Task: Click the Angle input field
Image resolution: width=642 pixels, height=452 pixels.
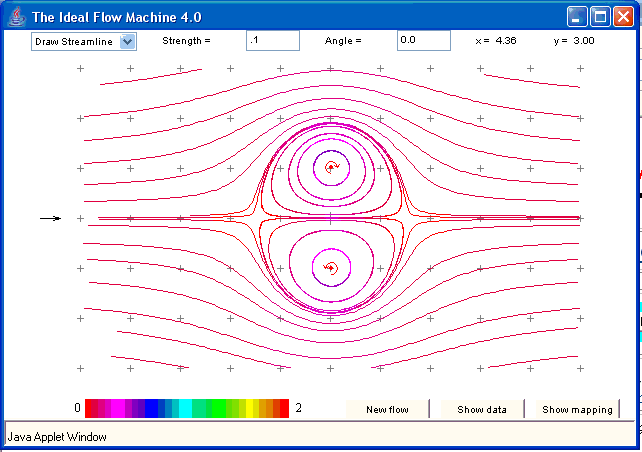Action: pyautogui.click(x=424, y=41)
